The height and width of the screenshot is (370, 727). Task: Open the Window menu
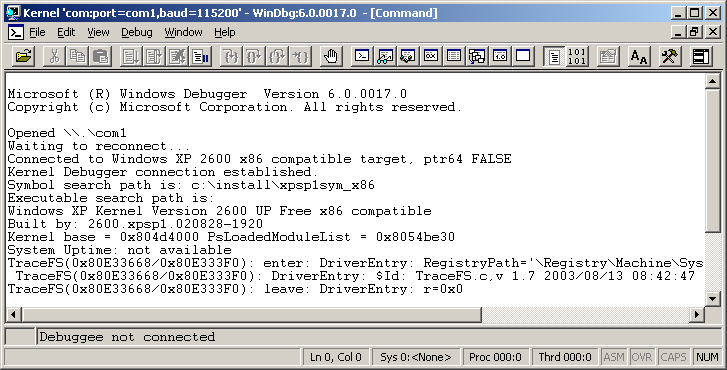(184, 32)
